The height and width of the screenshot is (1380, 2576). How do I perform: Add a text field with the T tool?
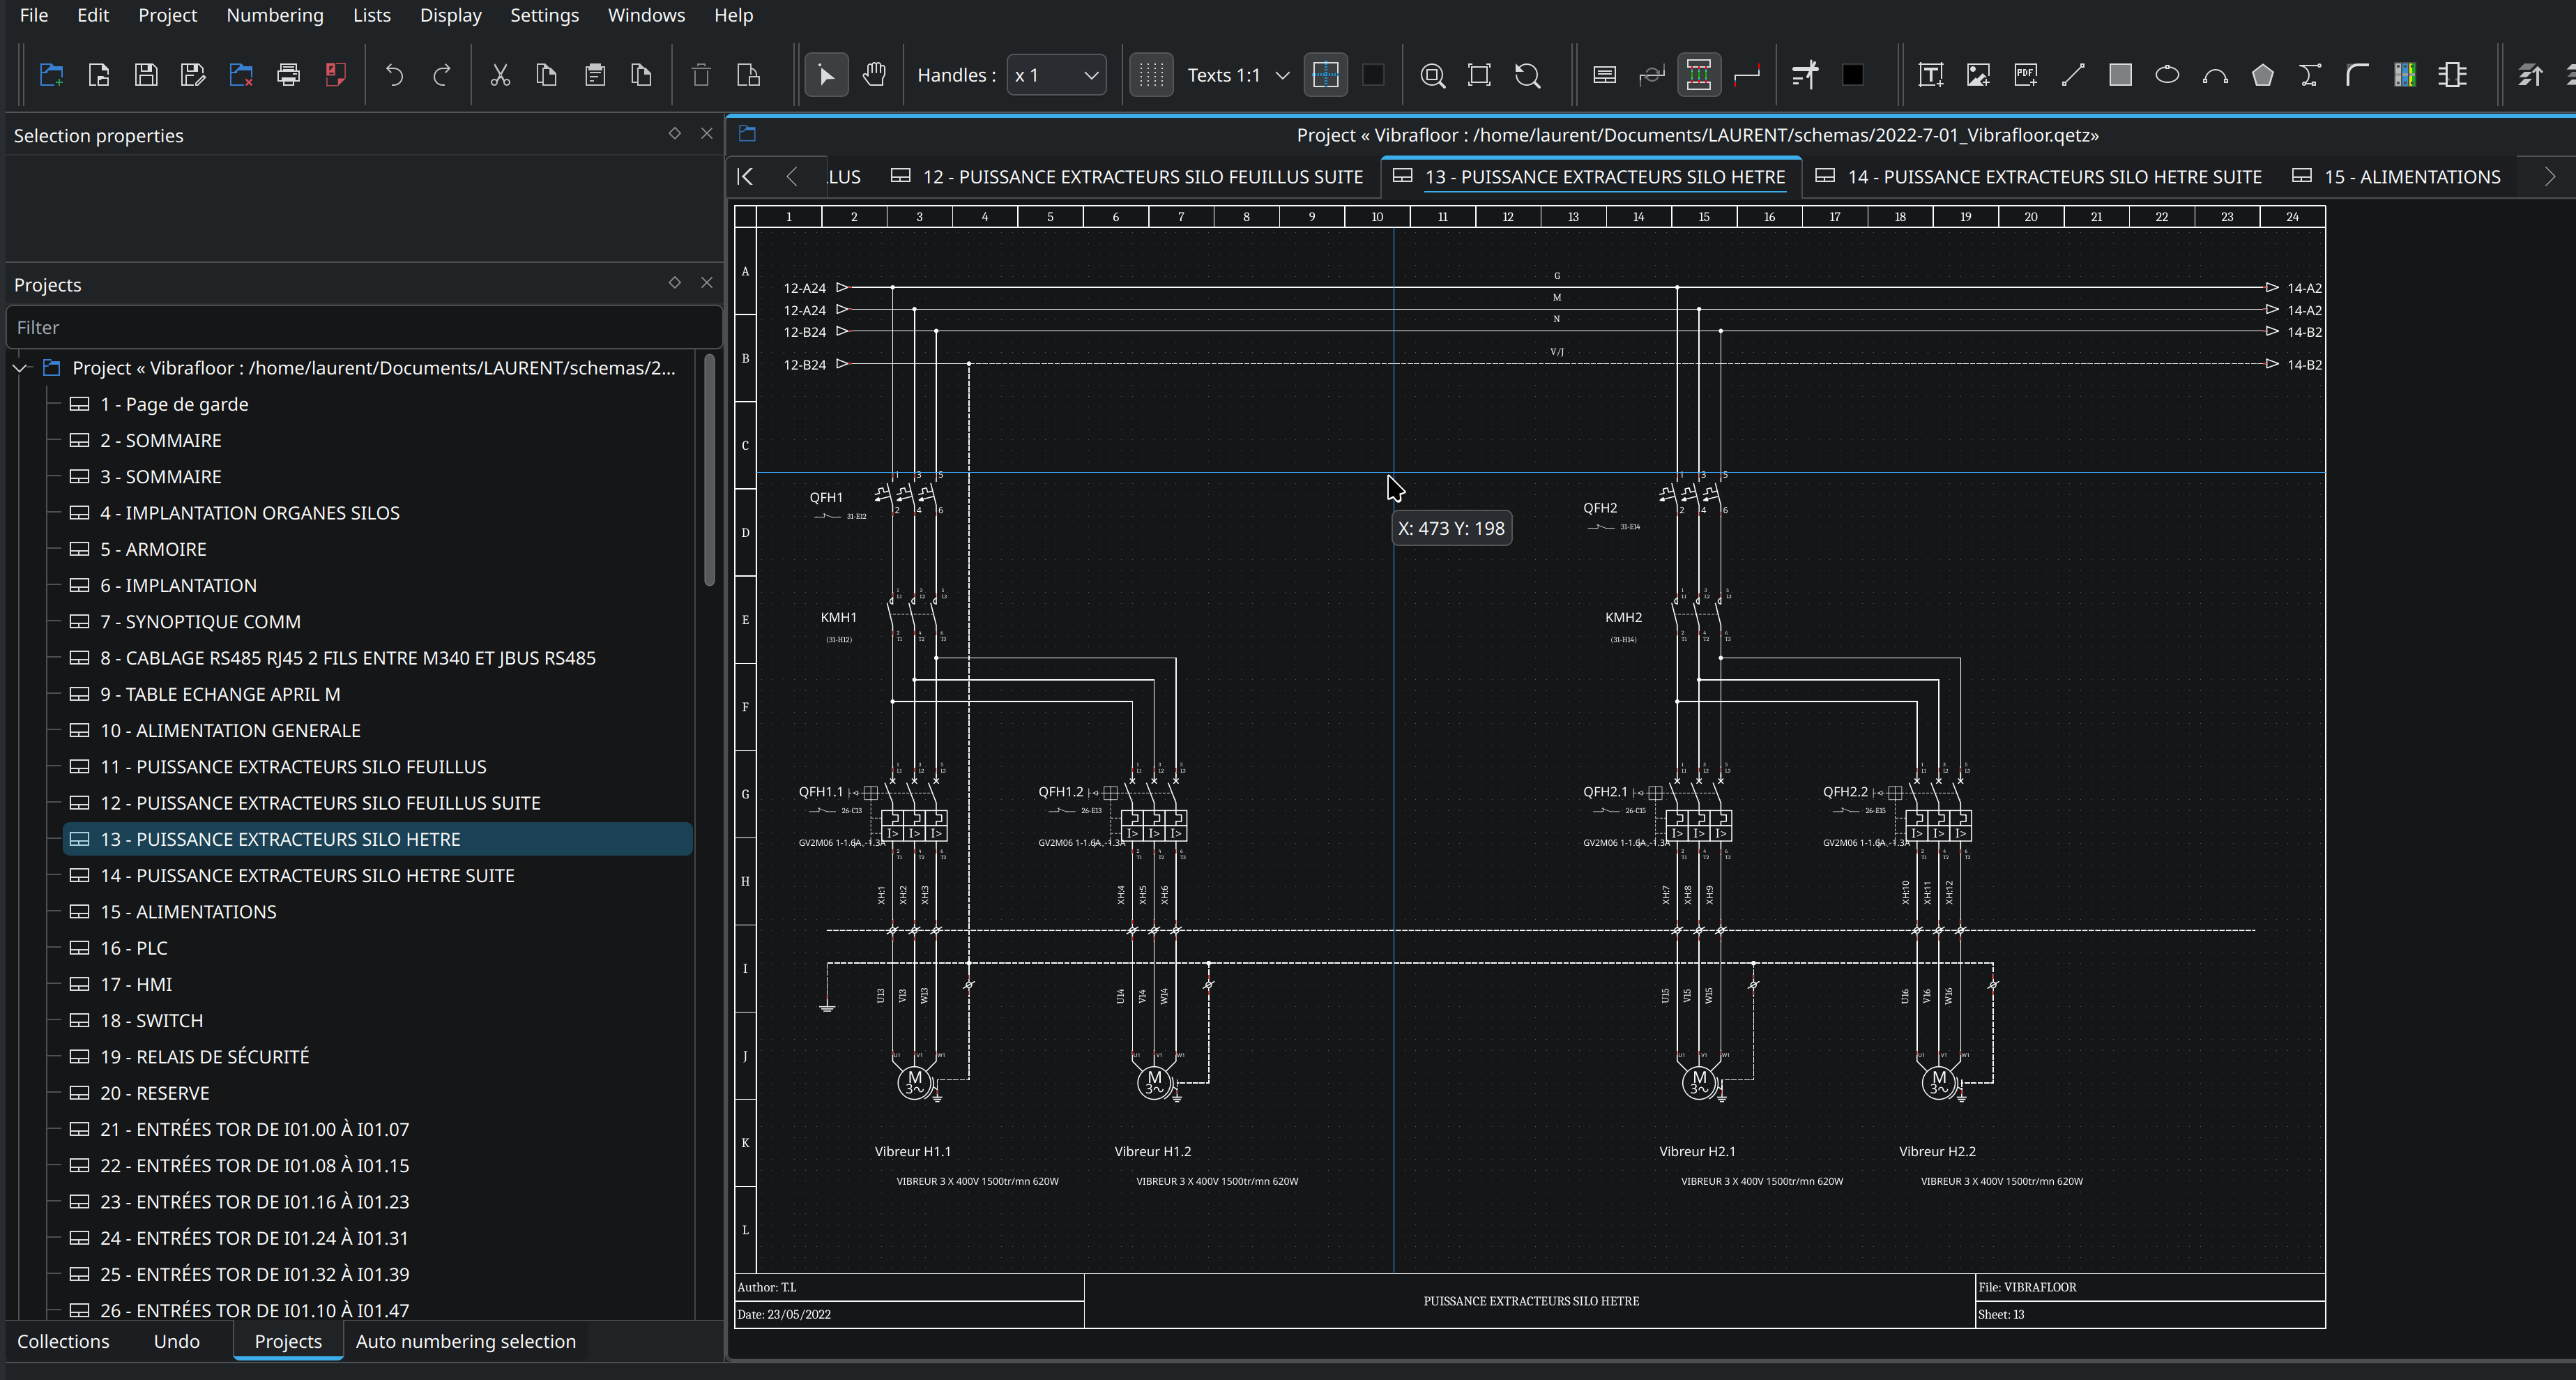1930,75
